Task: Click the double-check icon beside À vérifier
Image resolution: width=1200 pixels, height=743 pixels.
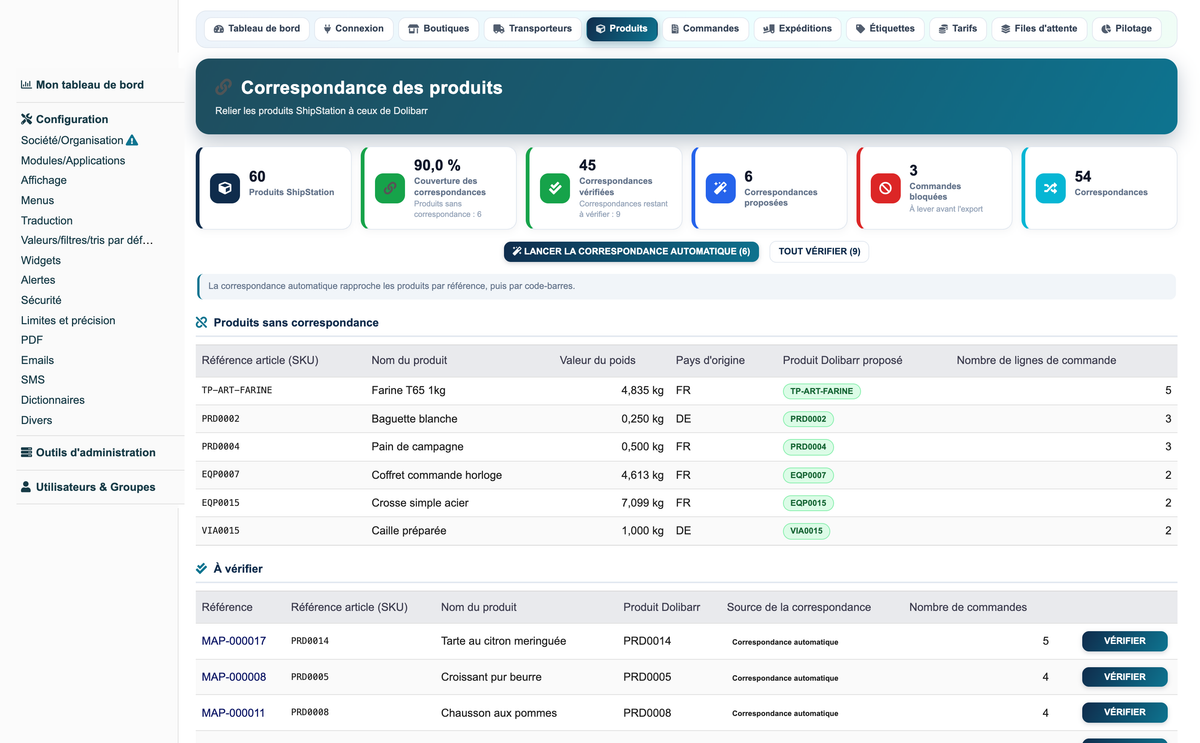Action: click(202, 569)
